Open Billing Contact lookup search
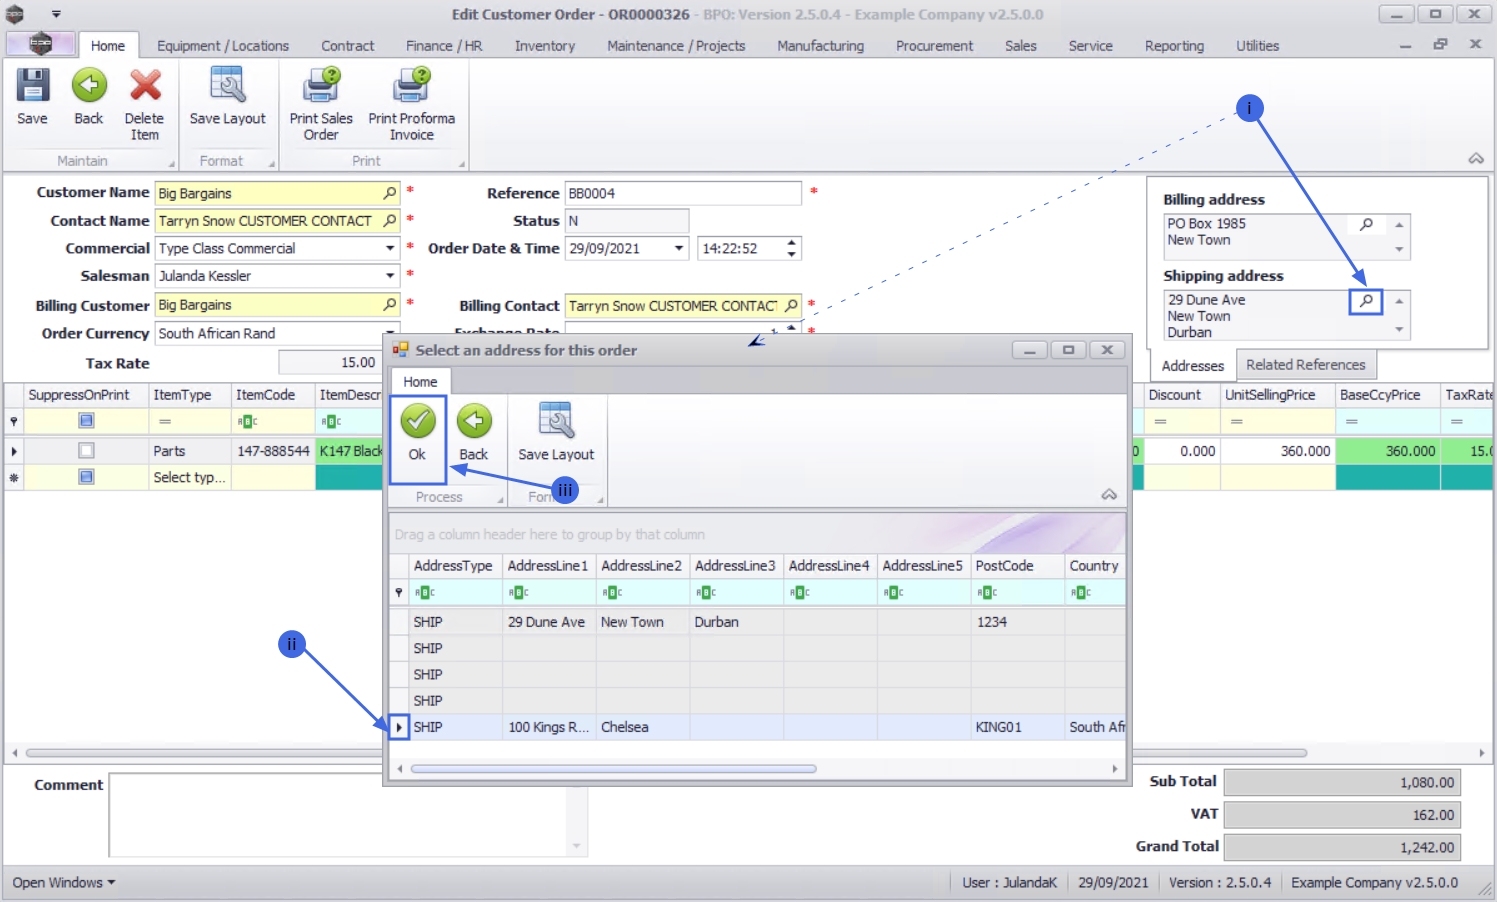 (791, 306)
